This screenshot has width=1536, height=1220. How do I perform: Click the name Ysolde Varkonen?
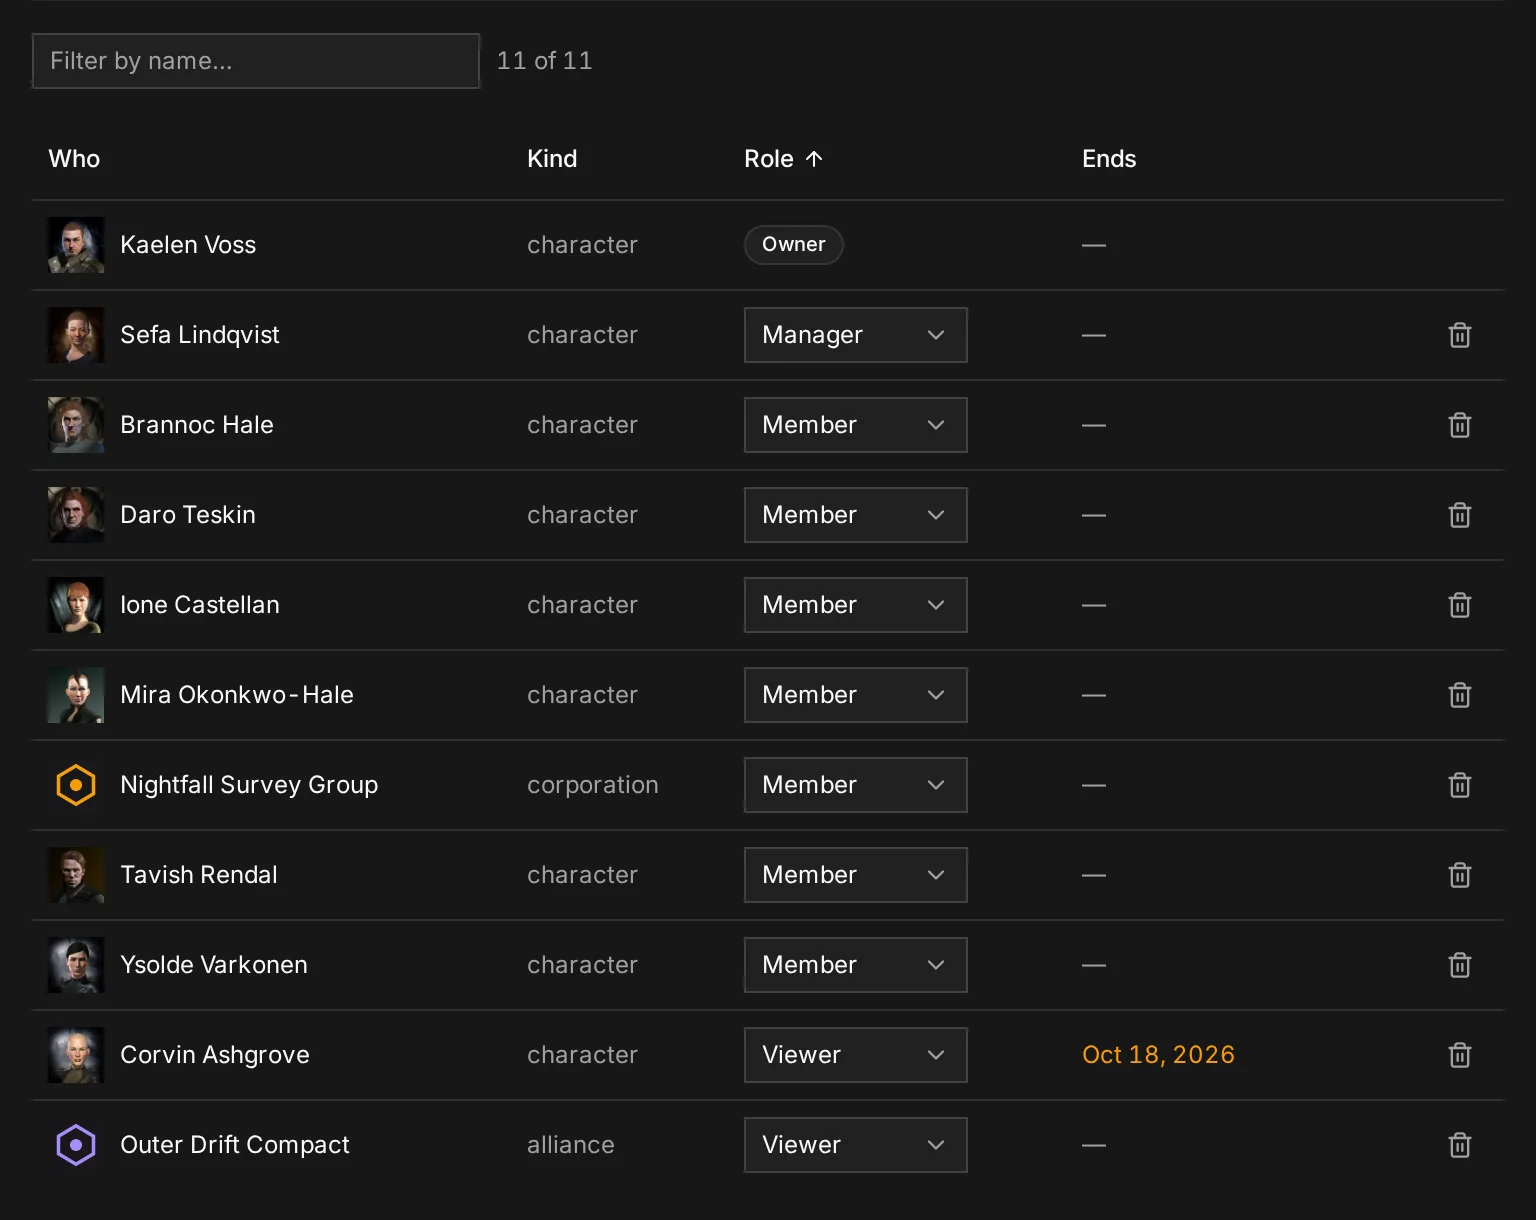[x=214, y=965]
